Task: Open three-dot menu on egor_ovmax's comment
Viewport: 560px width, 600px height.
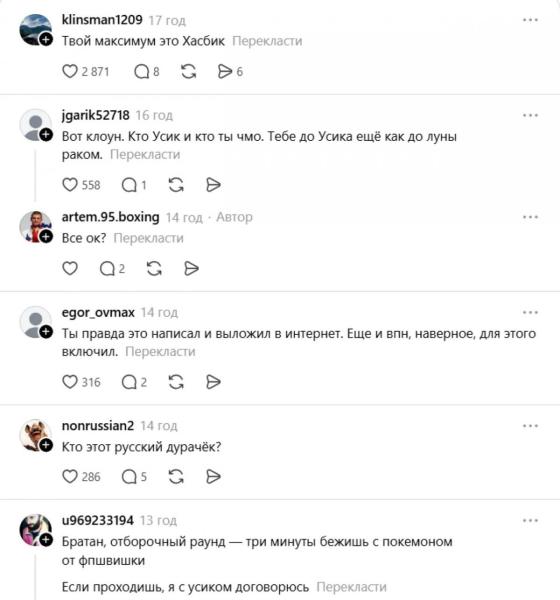Action: tap(530, 313)
